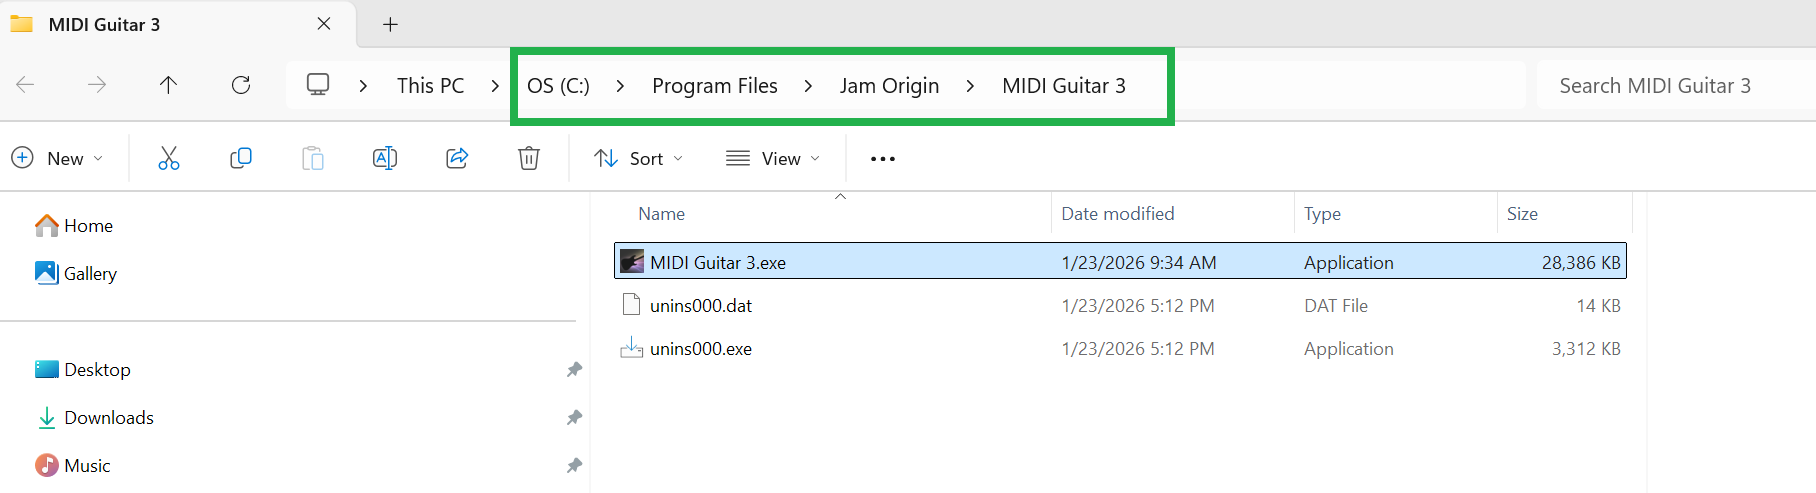
Task: Click the Cut scissors icon
Action: [169, 158]
